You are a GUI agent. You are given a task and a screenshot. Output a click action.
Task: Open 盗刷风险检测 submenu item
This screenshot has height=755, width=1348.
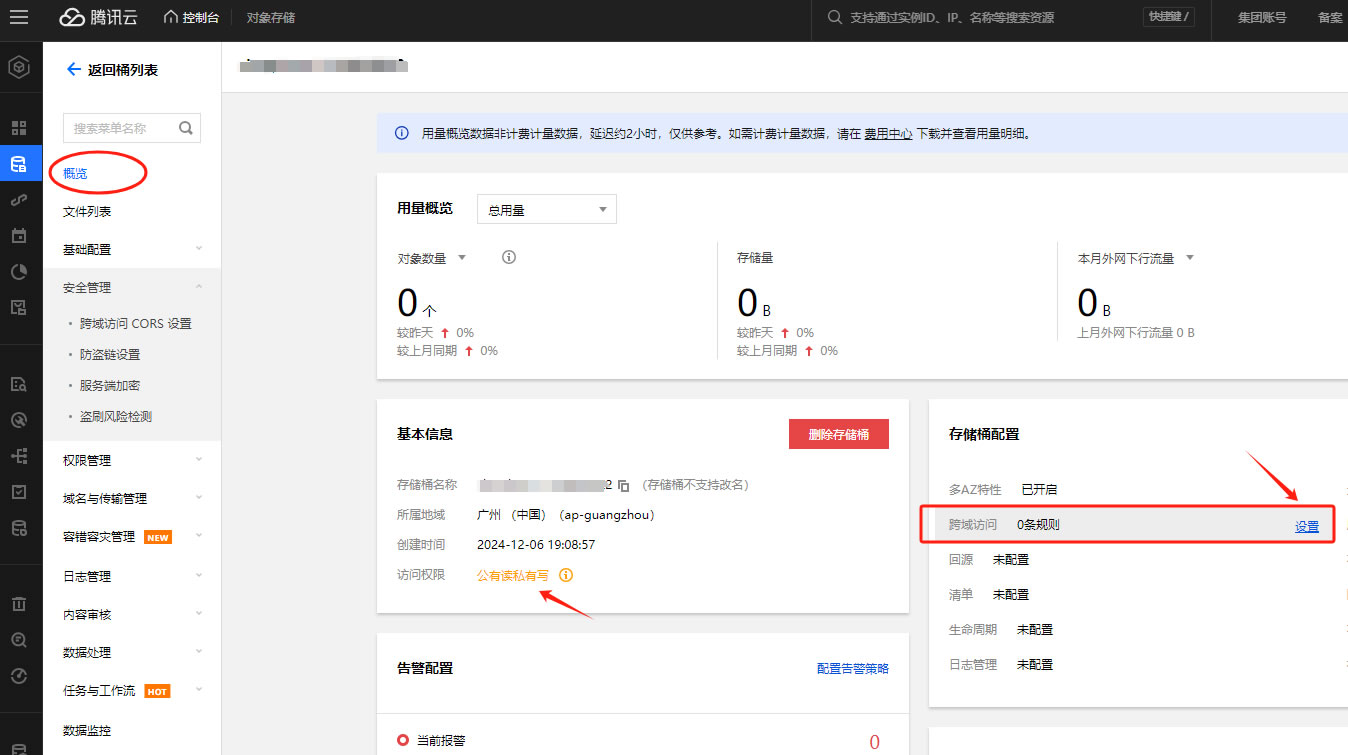tap(116, 416)
